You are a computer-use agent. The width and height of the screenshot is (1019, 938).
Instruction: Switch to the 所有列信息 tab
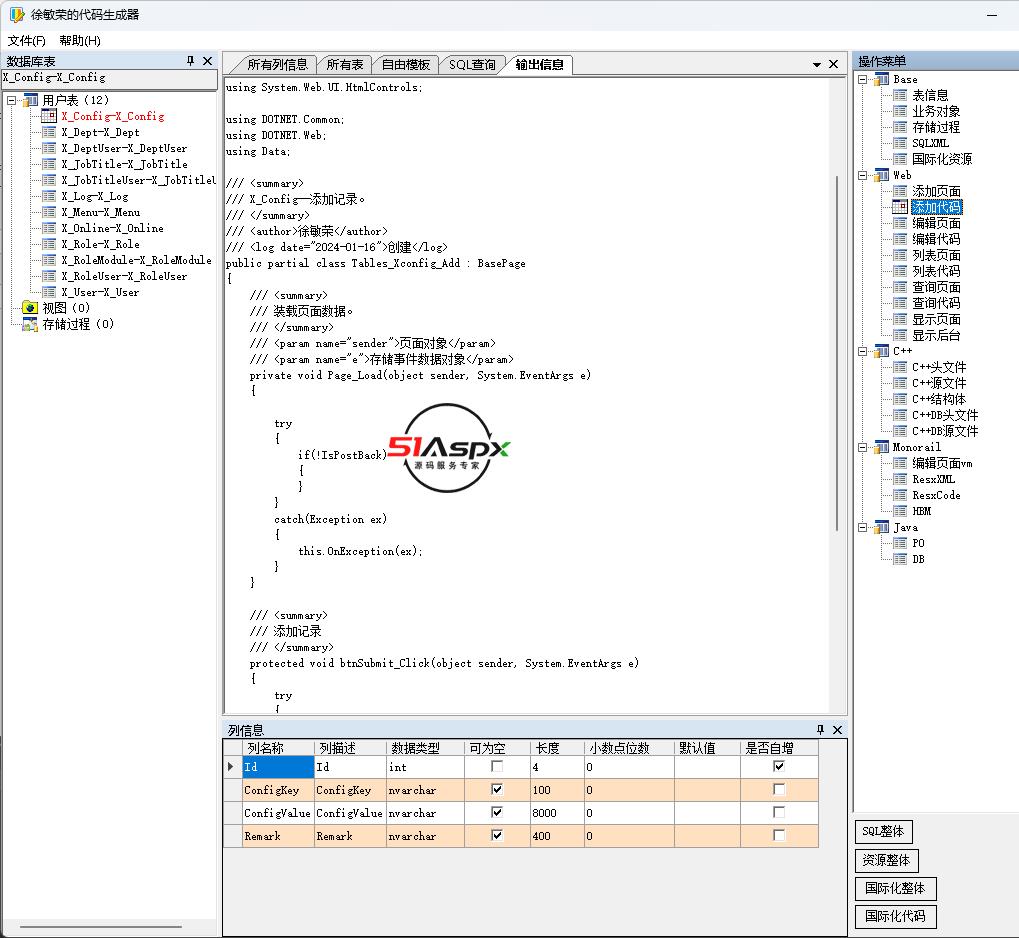pos(277,64)
